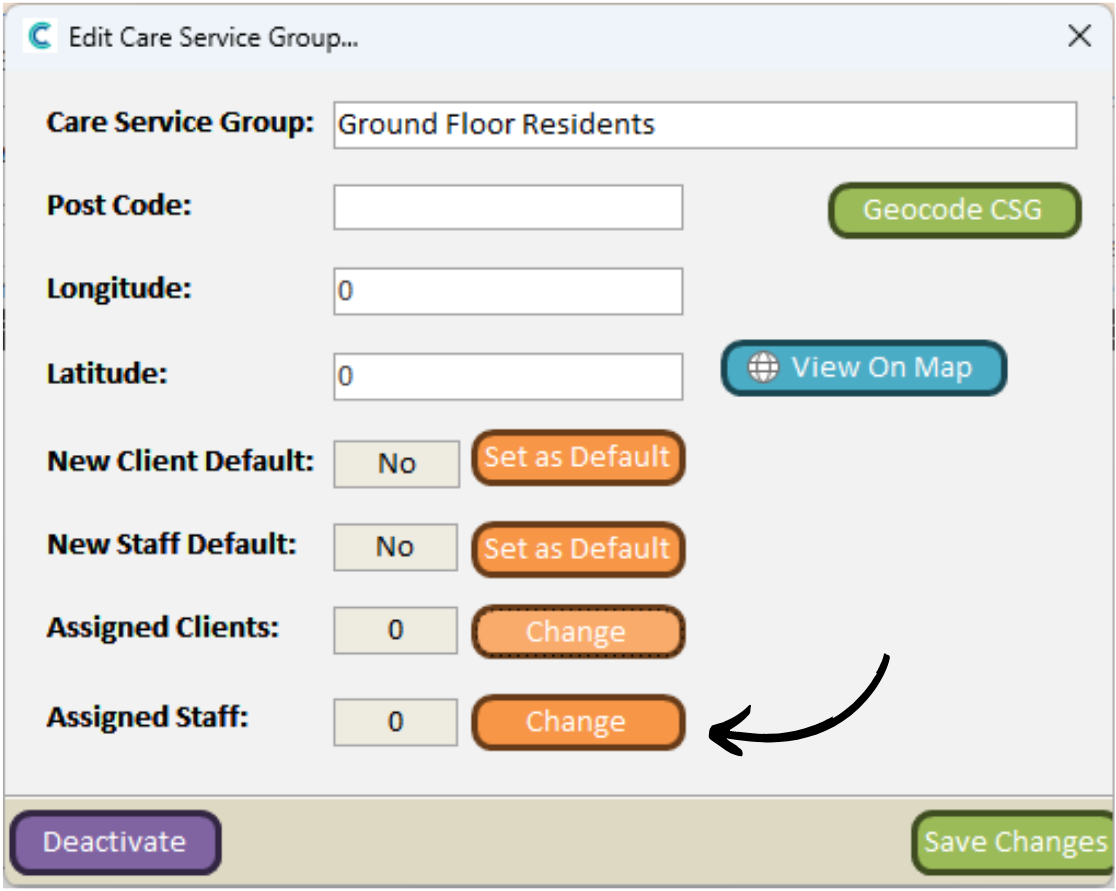Click the 'Post Code:' label

pyautogui.click(x=119, y=206)
